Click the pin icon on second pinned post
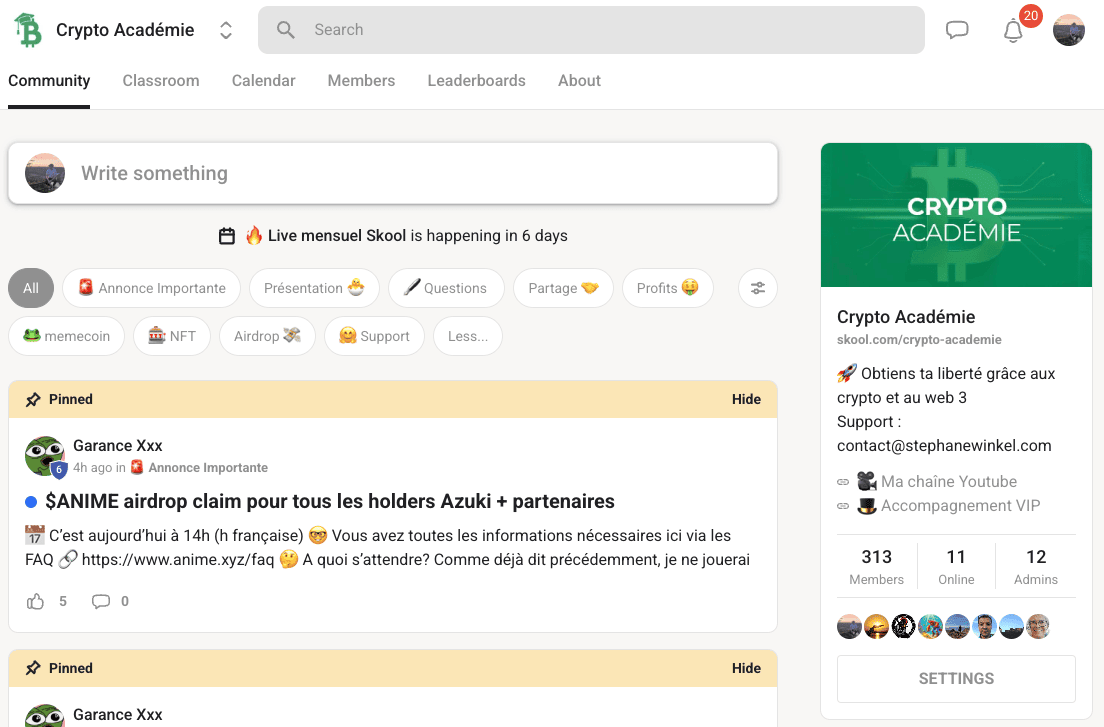Screen dimensions: 1104x727 (33, 669)
